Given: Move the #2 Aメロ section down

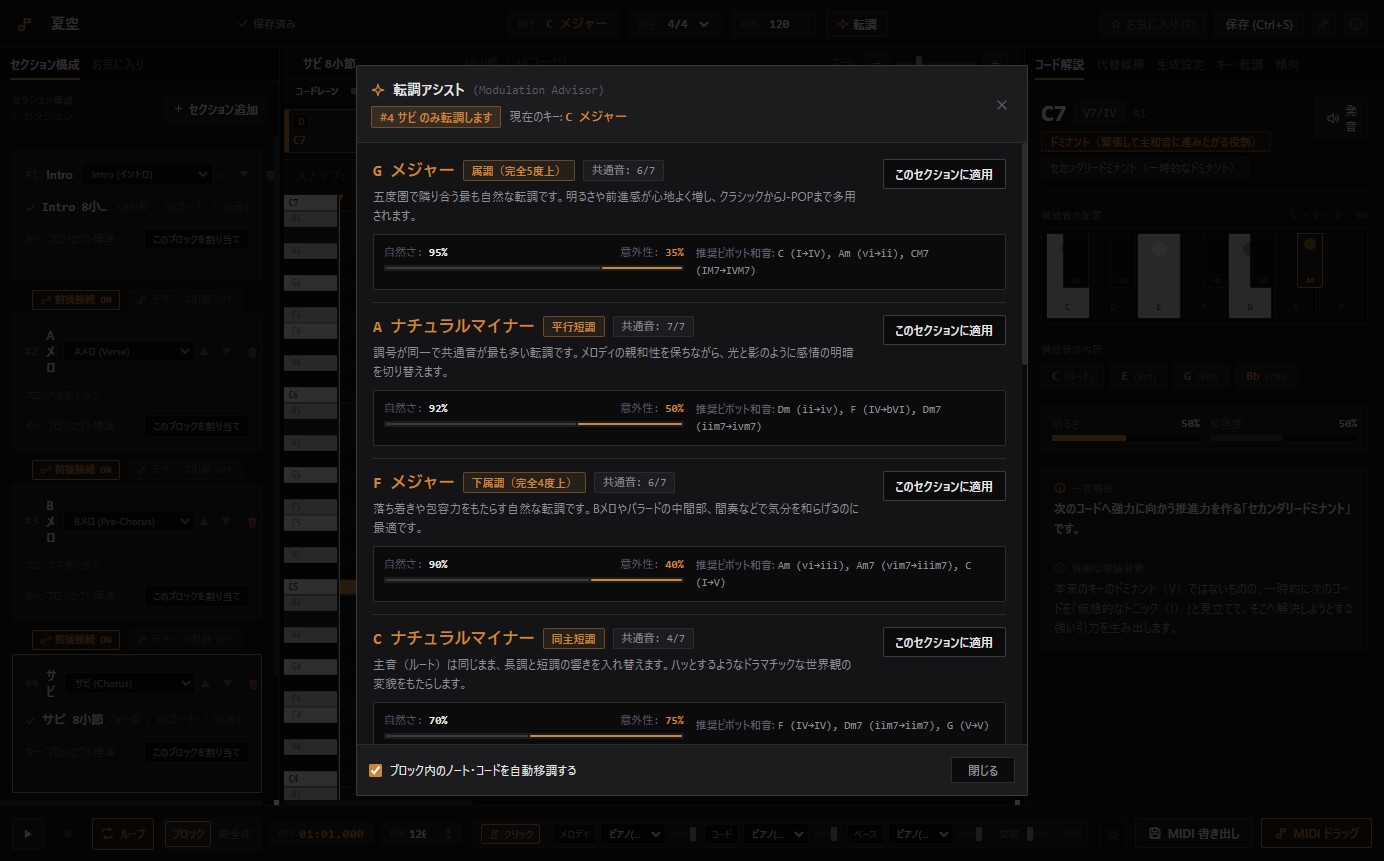Looking at the screenshot, I should tap(227, 352).
